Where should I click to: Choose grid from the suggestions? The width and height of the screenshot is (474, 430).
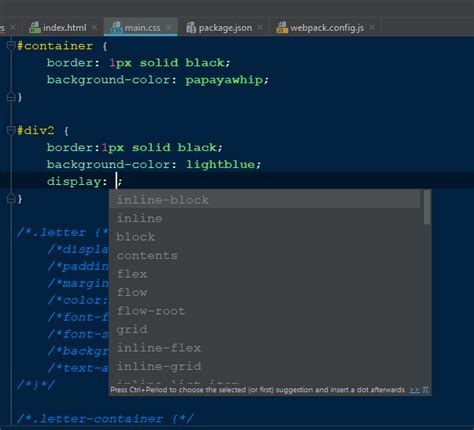point(265,329)
